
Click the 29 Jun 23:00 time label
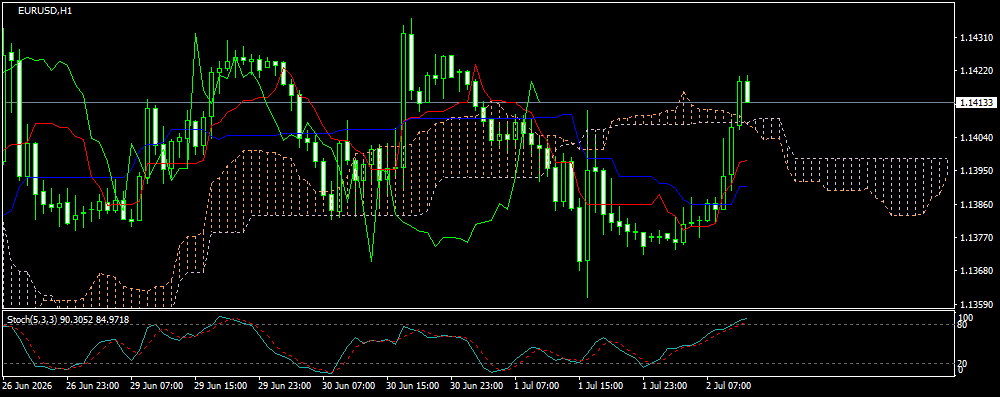point(284,386)
